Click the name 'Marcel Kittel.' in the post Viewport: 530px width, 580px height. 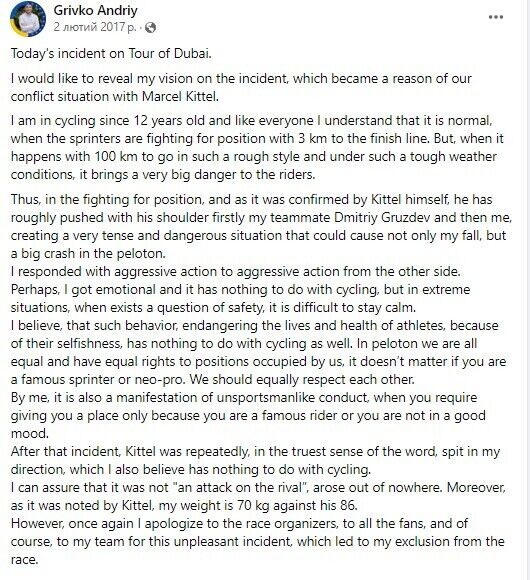pyautogui.click(x=180, y=97)
